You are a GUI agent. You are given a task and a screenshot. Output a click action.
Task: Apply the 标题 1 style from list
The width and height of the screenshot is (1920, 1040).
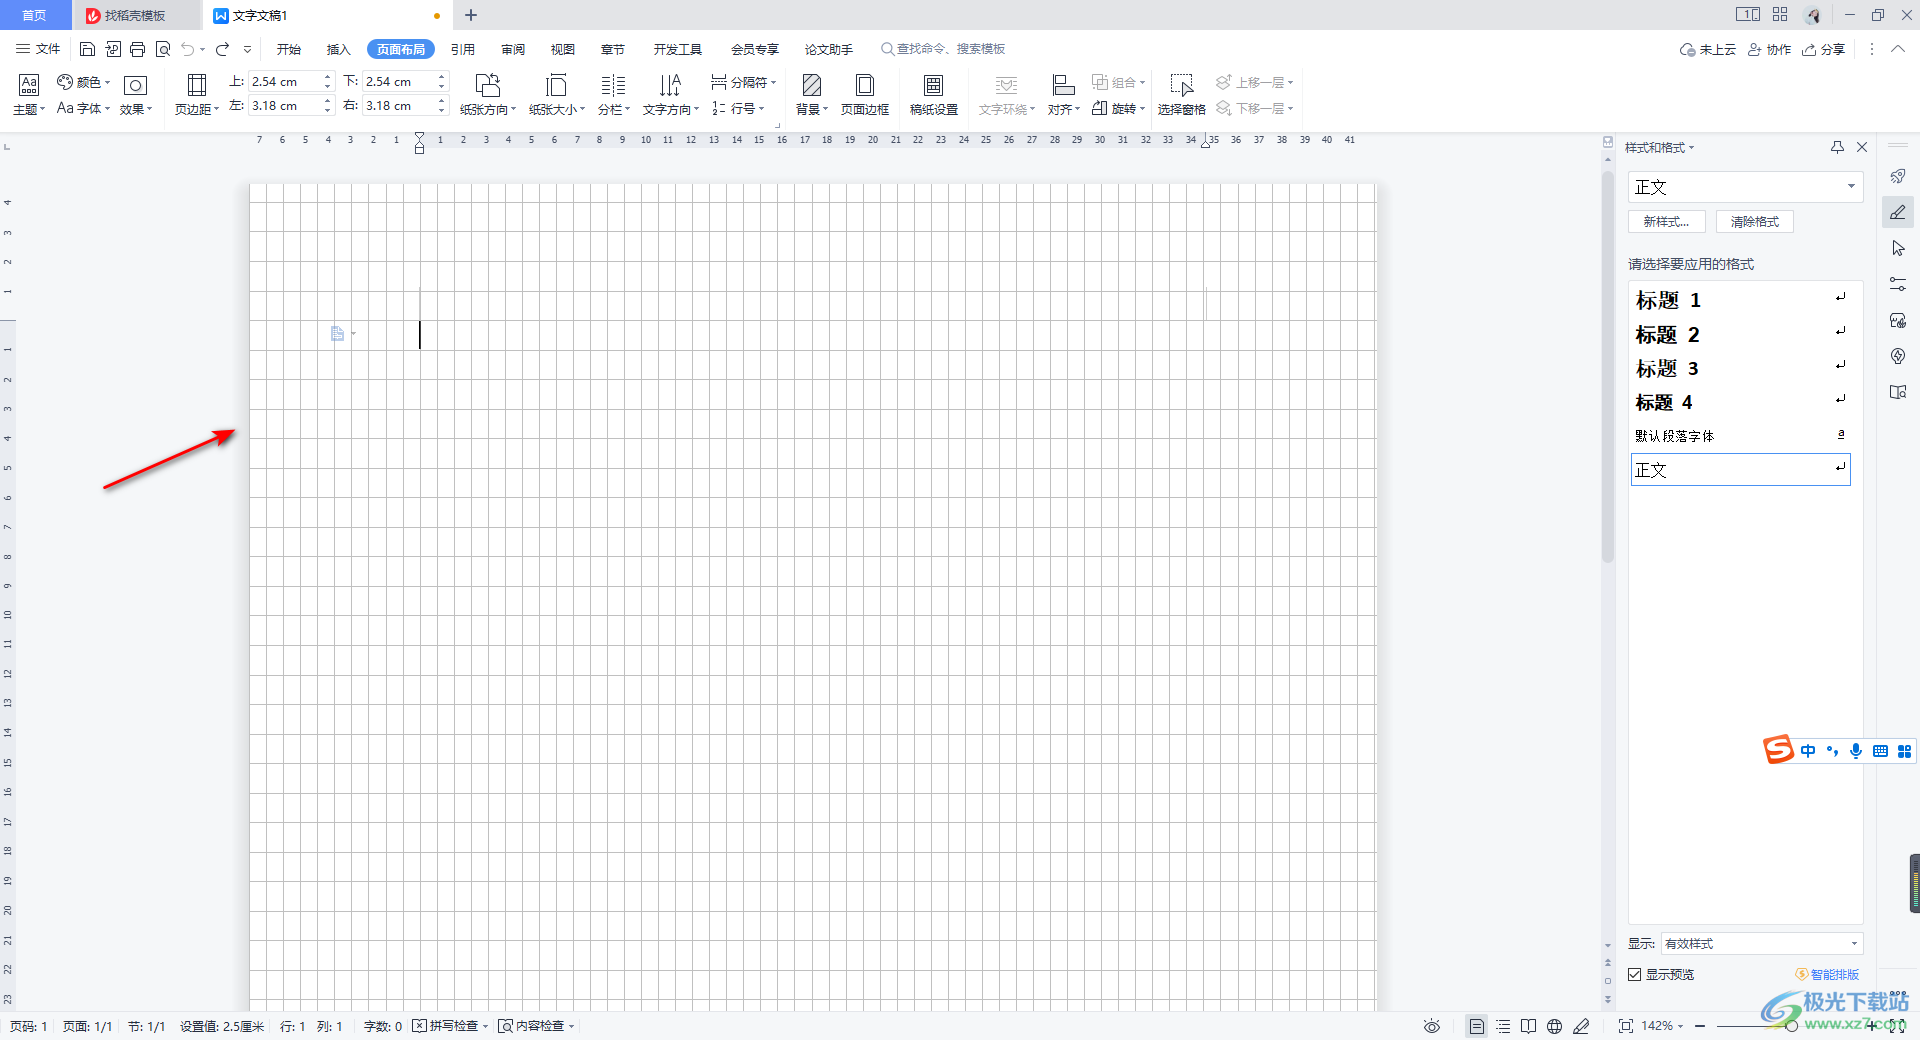pyautogui.click(x=1741, y=300)
